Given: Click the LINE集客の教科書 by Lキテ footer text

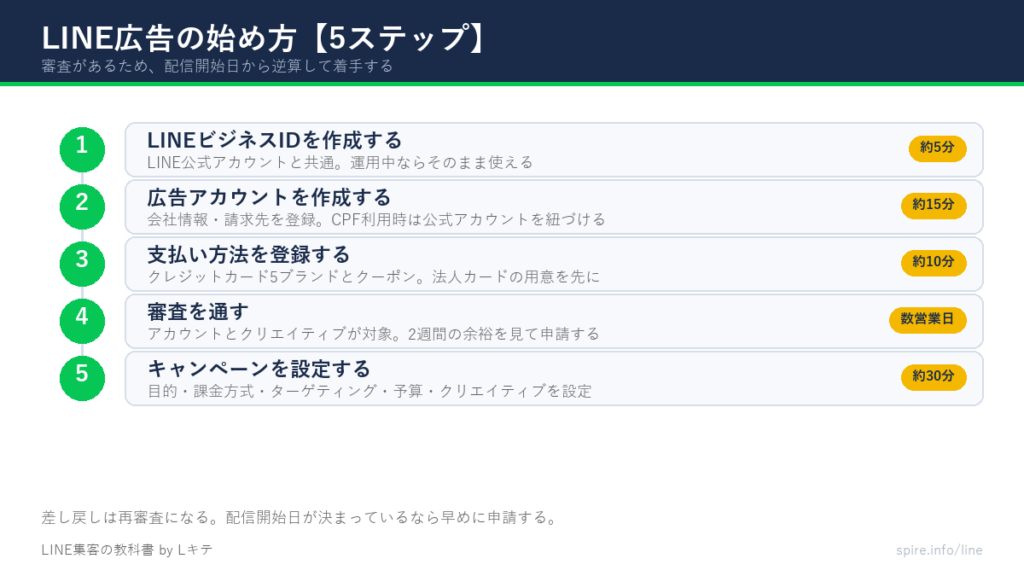Looking at the screenshot, I should 127,550.
